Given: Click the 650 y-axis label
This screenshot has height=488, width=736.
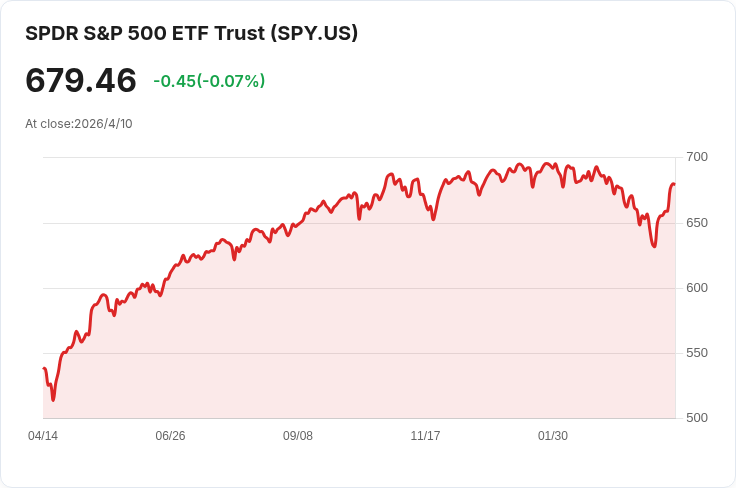Looking at the screenshot, I should click(696, 222).
